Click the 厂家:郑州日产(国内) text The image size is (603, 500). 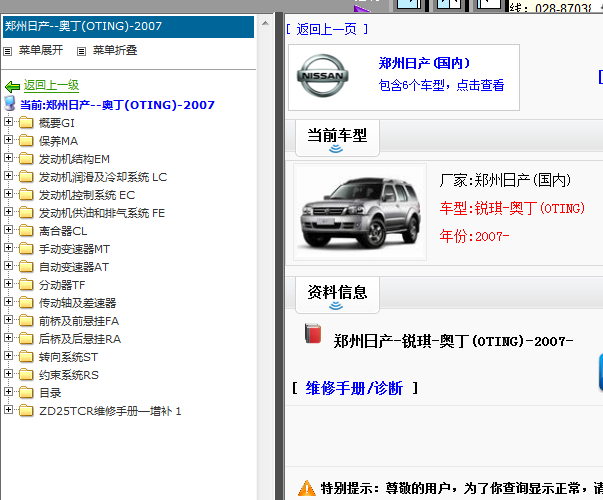[505, 180]
